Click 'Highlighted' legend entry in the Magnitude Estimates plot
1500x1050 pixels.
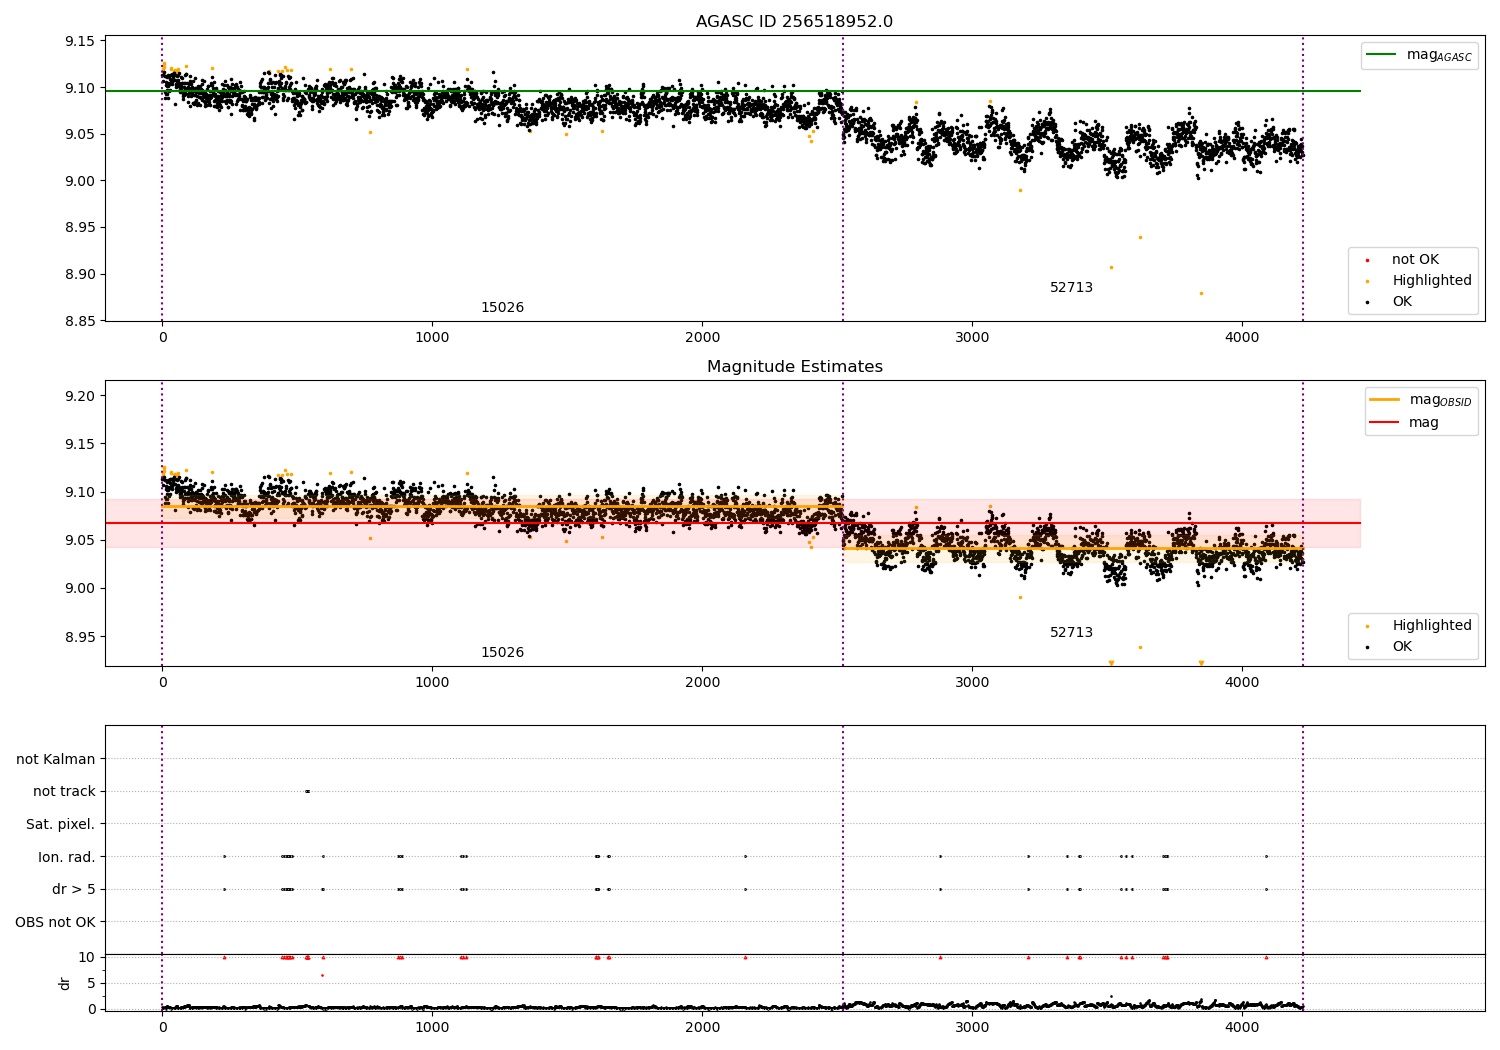tap(1432, 626)
